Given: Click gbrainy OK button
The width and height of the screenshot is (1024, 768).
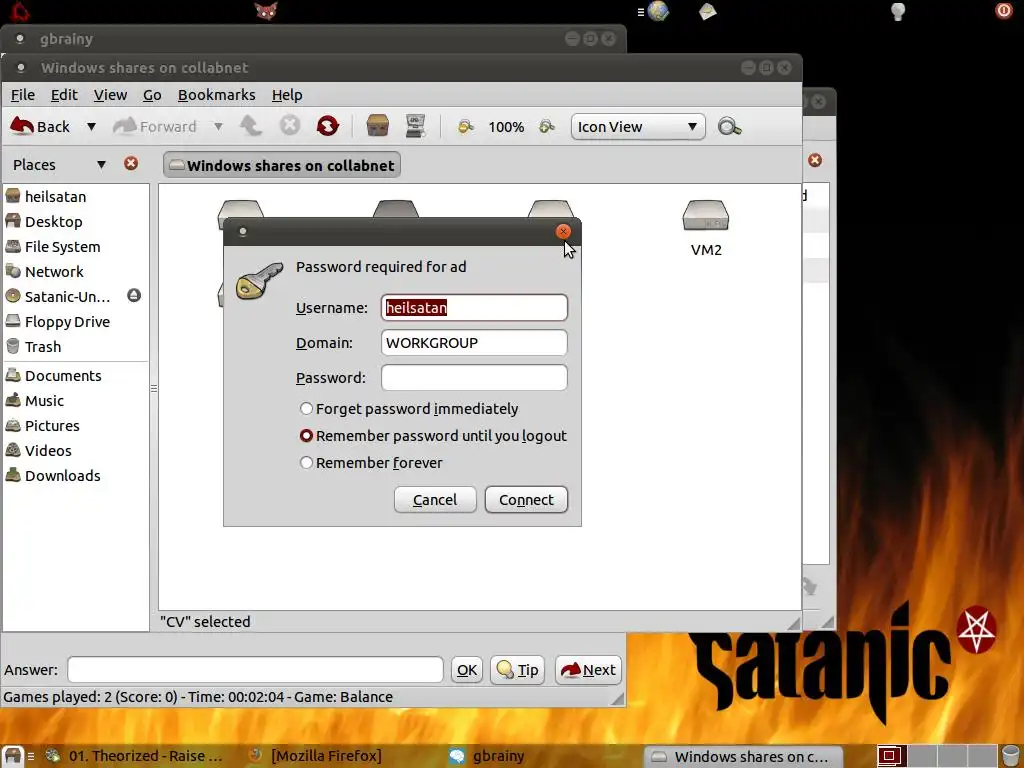Looking at the screenshot, I should 467,670.
